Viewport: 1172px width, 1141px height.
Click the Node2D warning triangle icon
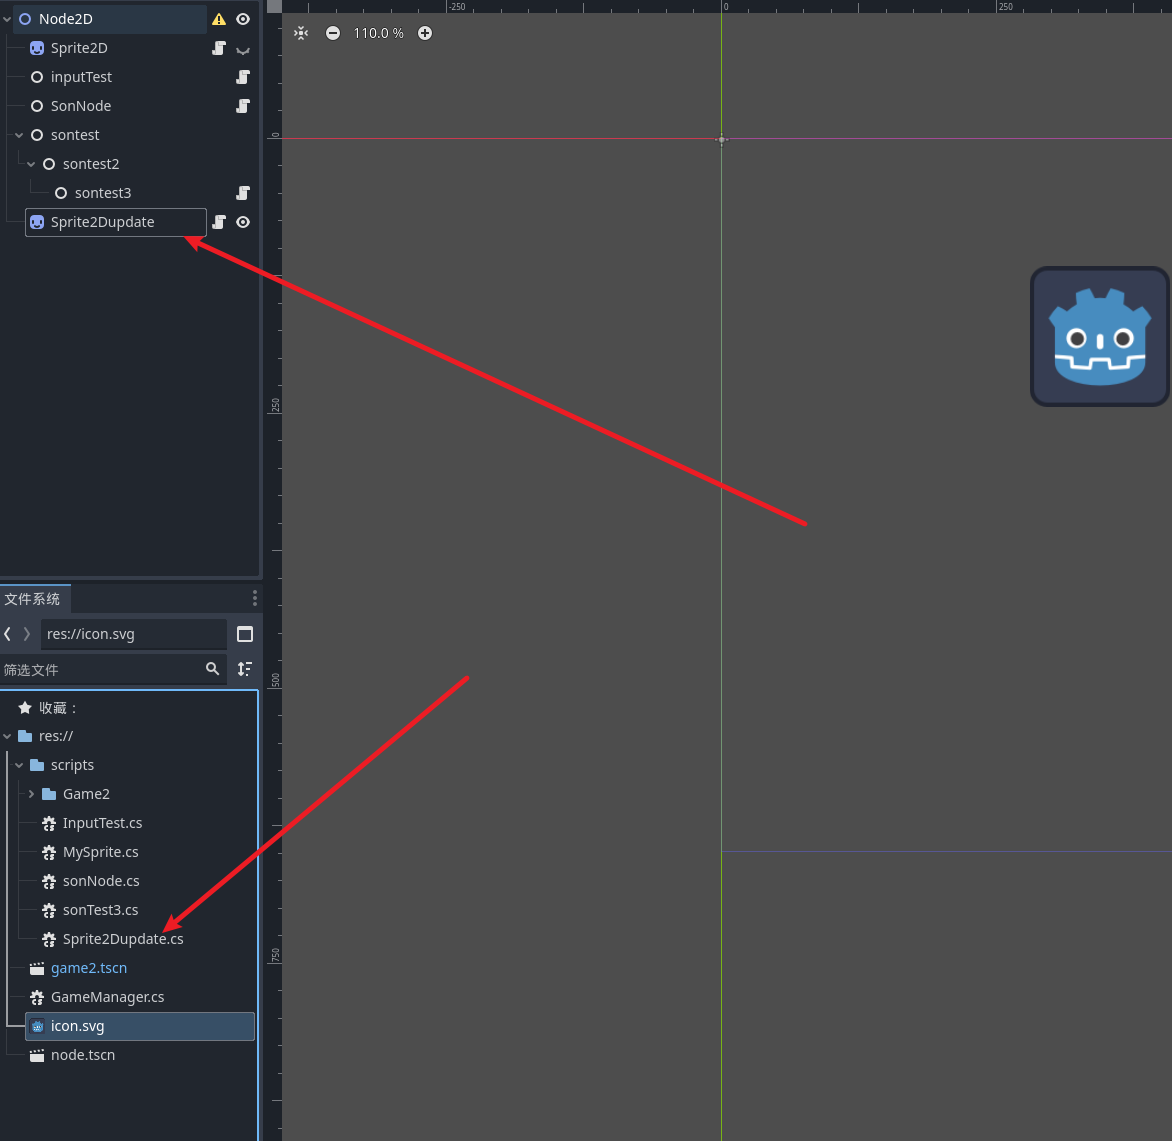(218, 19)
